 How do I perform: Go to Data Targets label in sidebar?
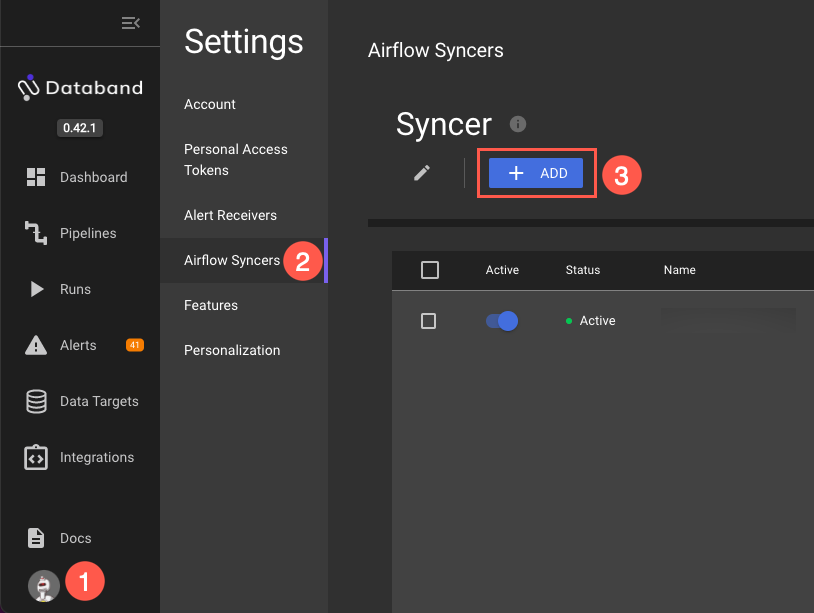pyautogui.click(x=99, y=401)
